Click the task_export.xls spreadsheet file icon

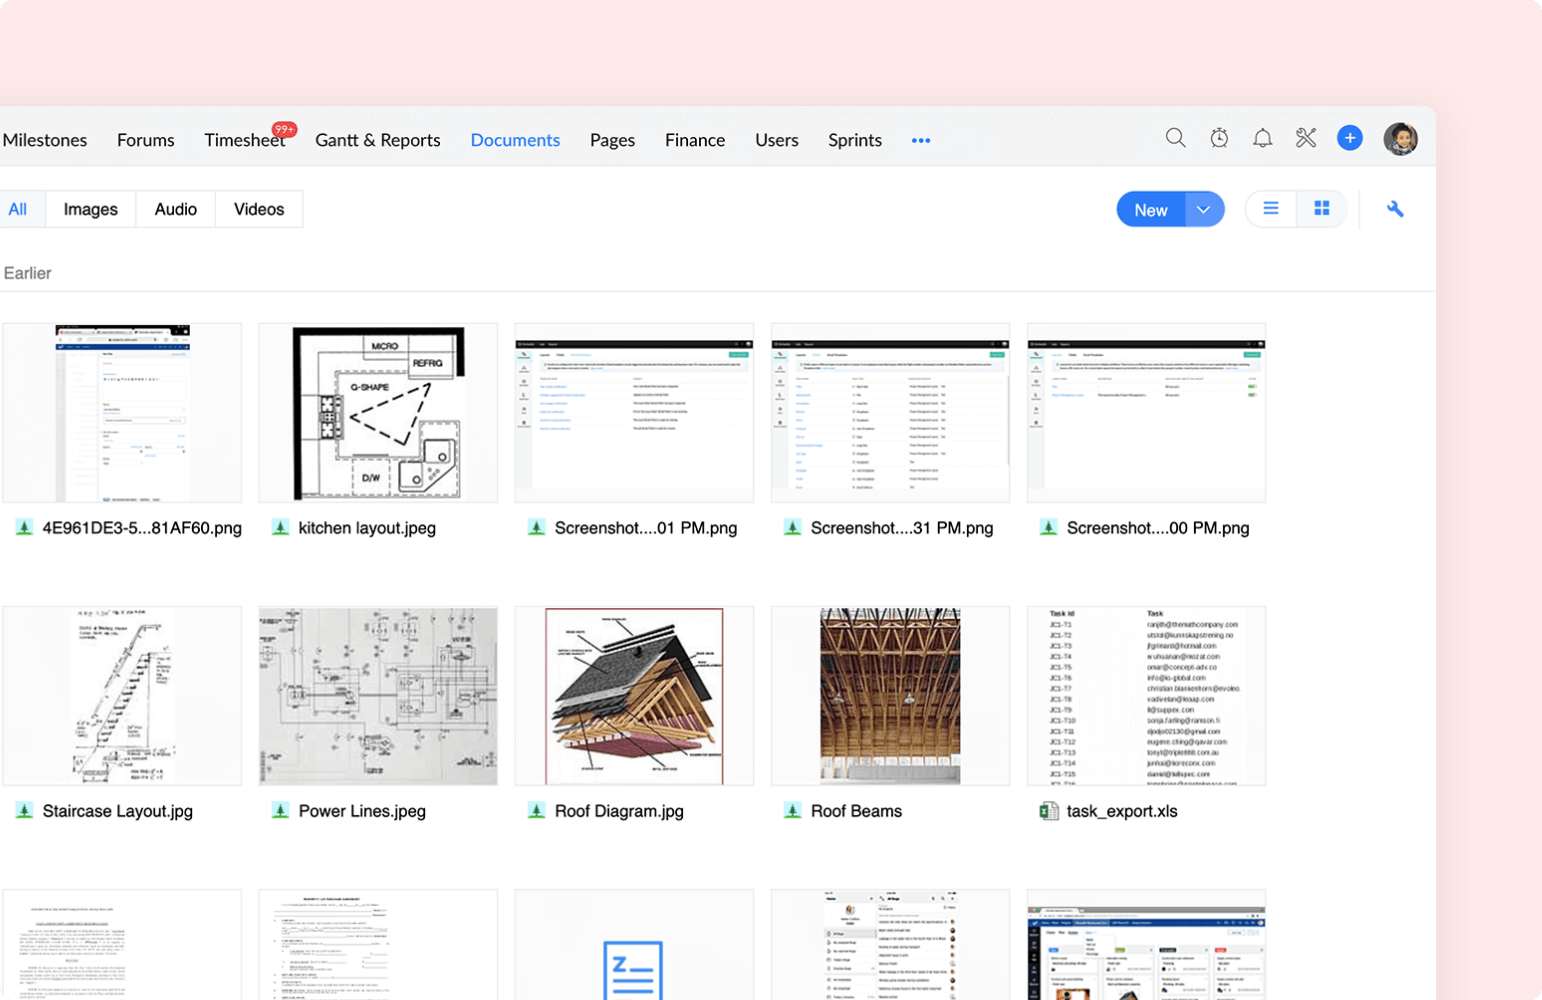(x=1048, y=811)
